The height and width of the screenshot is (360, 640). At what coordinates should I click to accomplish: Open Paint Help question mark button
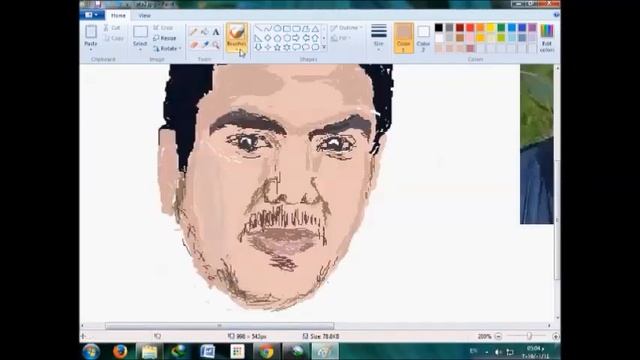coord(556,15)
